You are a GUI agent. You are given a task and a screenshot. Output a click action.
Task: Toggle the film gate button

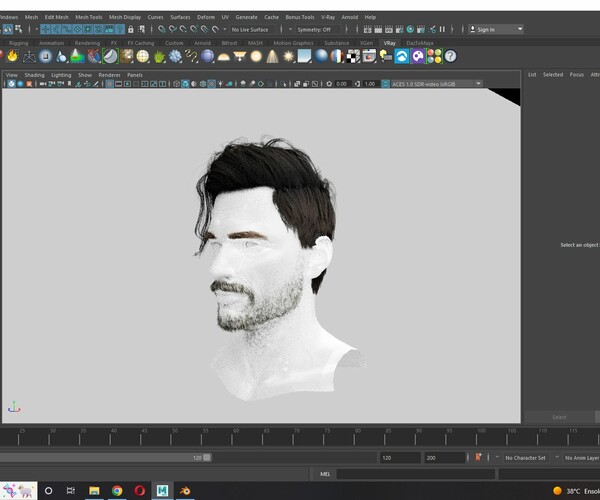point(119,84)
